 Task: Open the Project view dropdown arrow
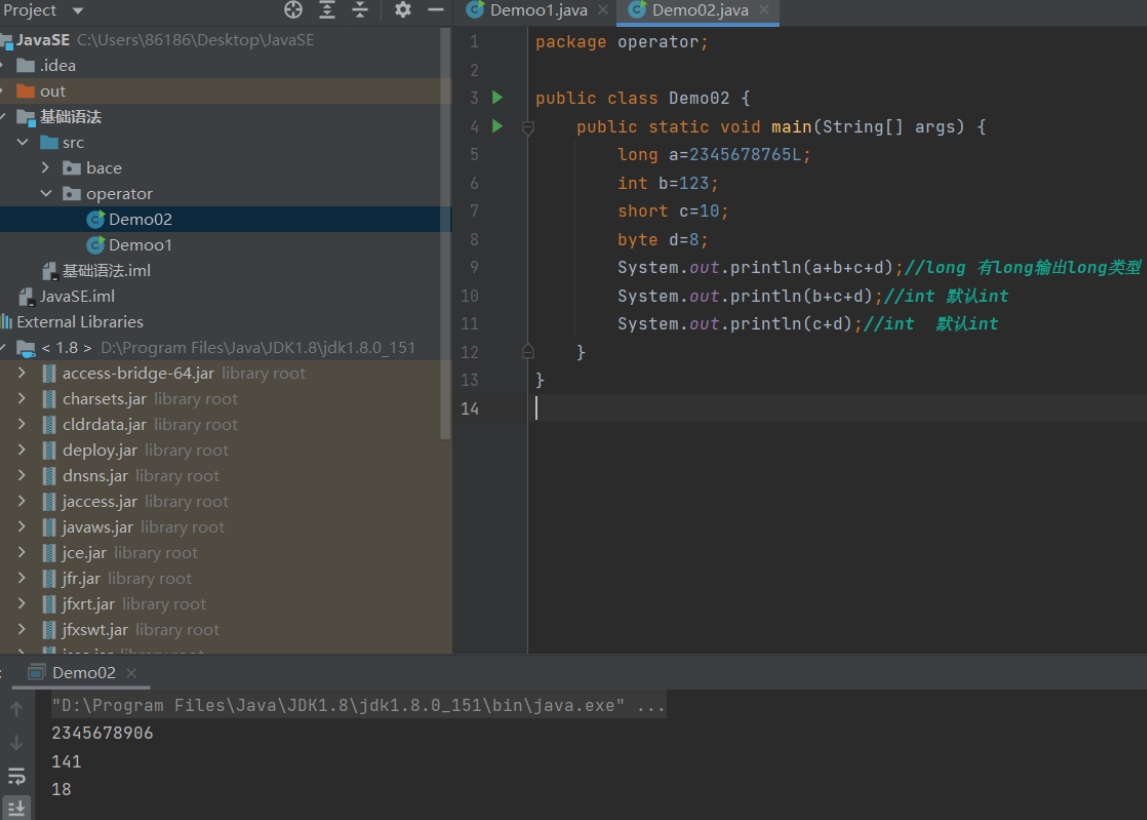pyautogui.click(x=78, y=11)
